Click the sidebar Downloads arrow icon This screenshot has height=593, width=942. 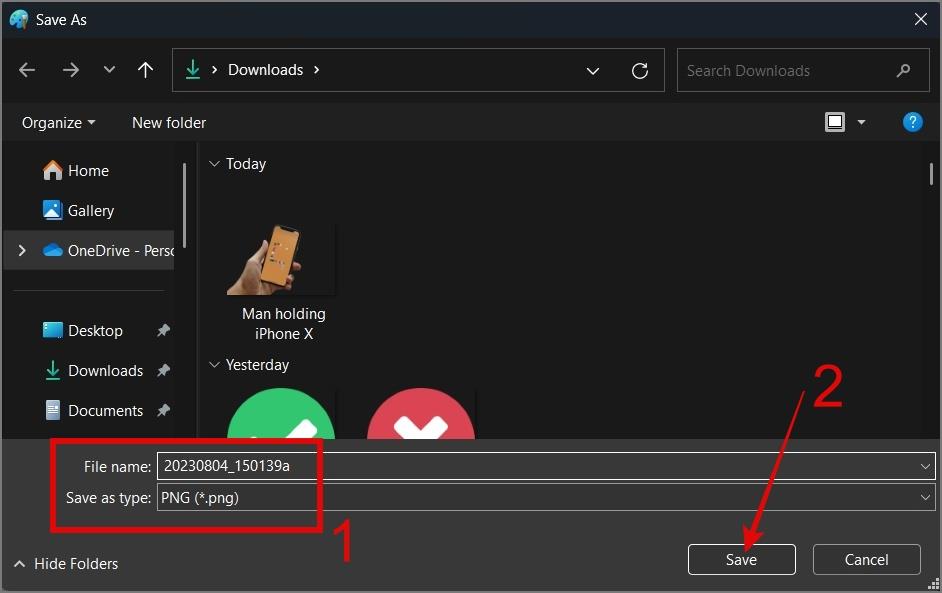pyautogui.click(x=52, y=370)
